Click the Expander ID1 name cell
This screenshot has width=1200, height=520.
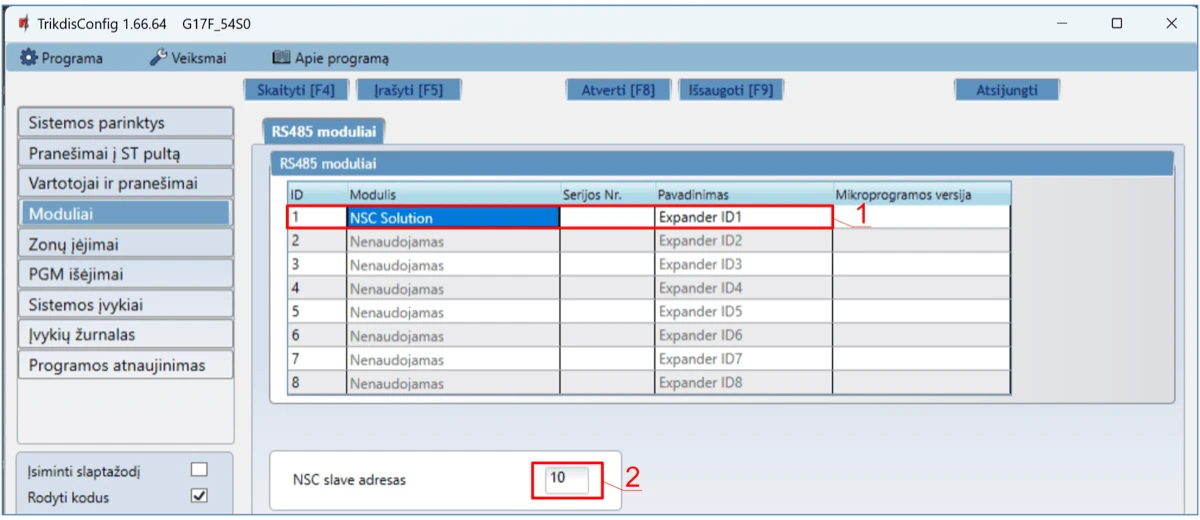(x=743, y=217)
